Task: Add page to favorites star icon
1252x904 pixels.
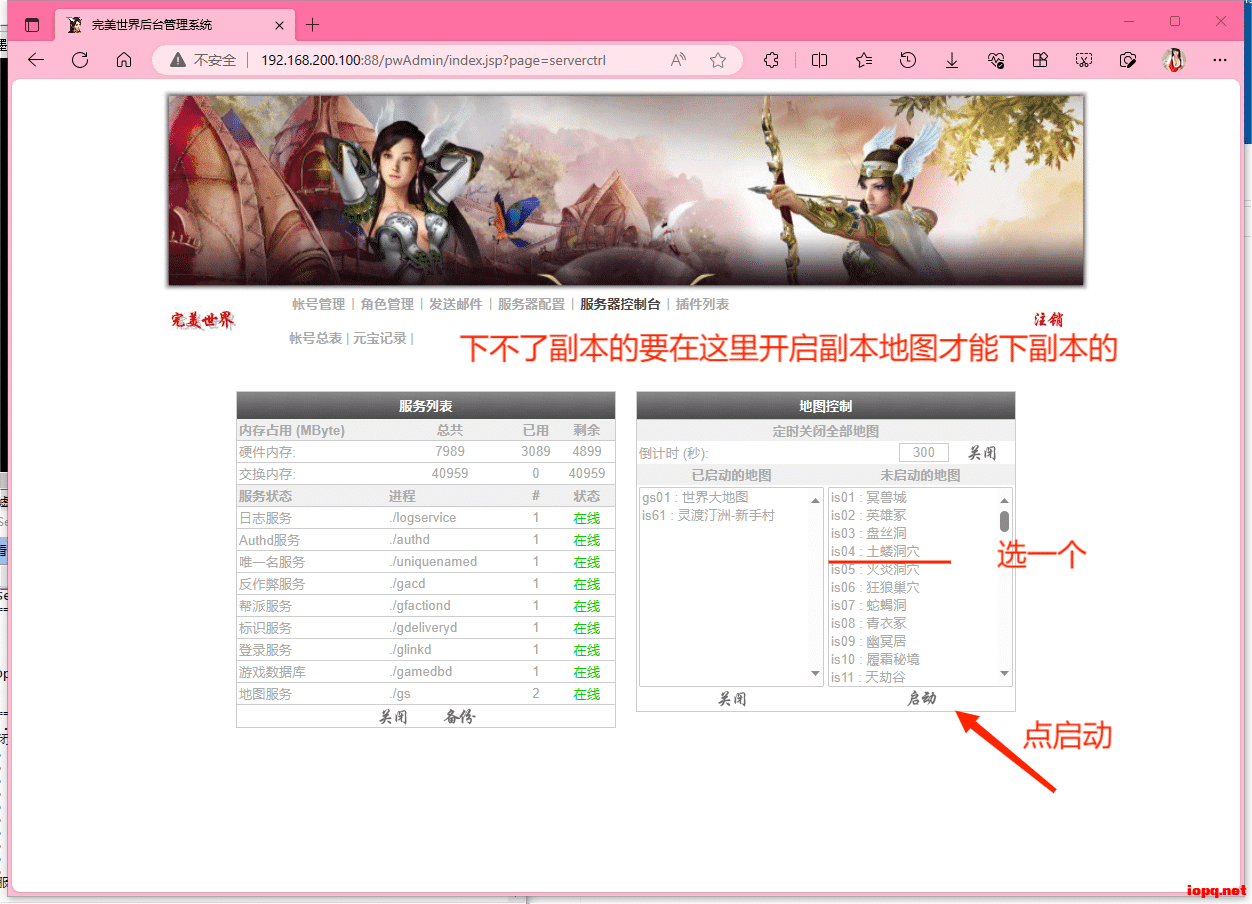Action: click(718, 60)
